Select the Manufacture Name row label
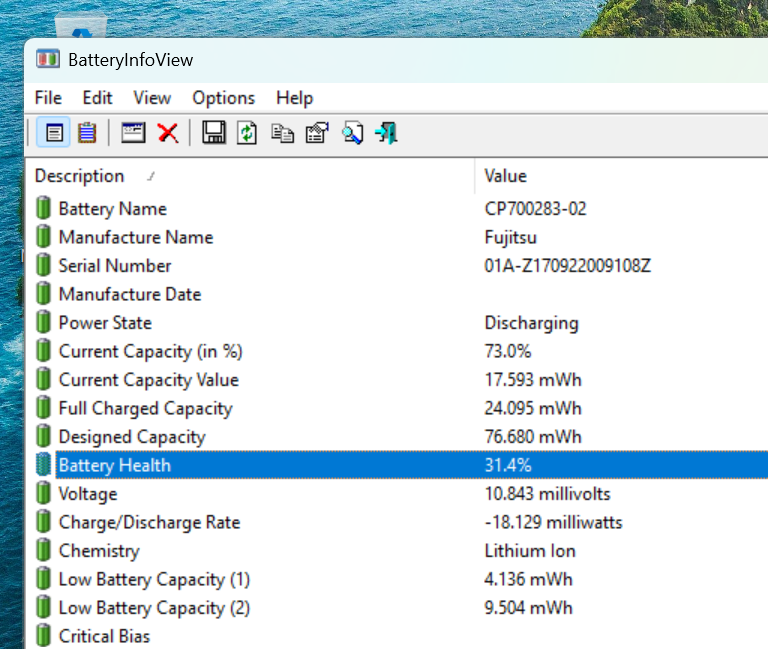The height and width of the screenshot is (649, 768). coord(136,237)
